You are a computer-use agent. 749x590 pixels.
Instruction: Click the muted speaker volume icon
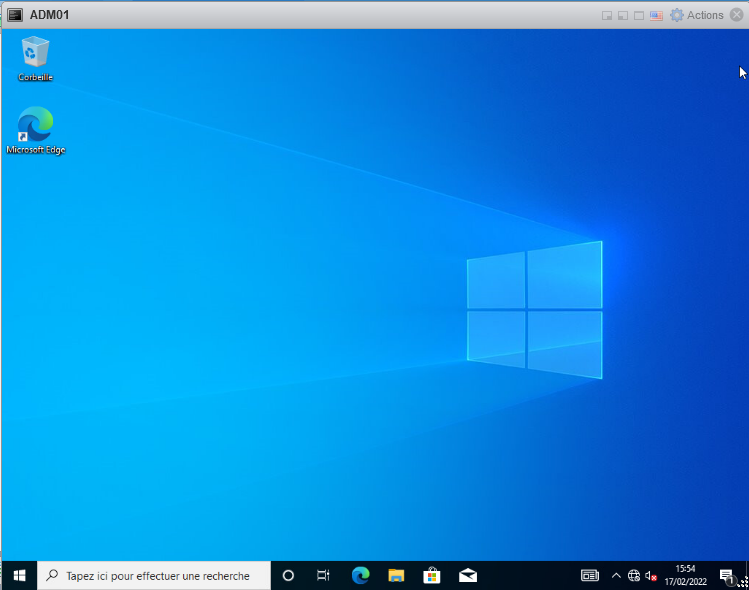click(651, 575)
